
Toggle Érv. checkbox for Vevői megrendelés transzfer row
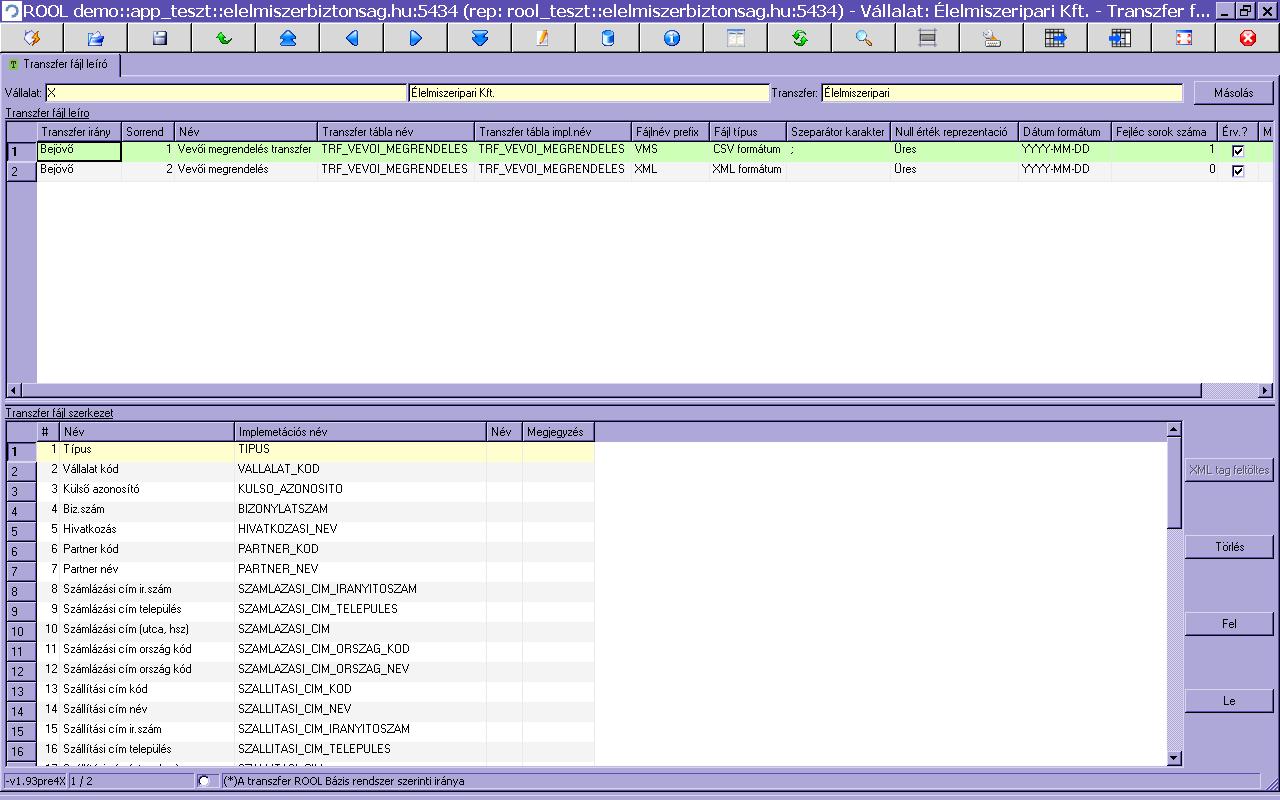click(1238, 151)
